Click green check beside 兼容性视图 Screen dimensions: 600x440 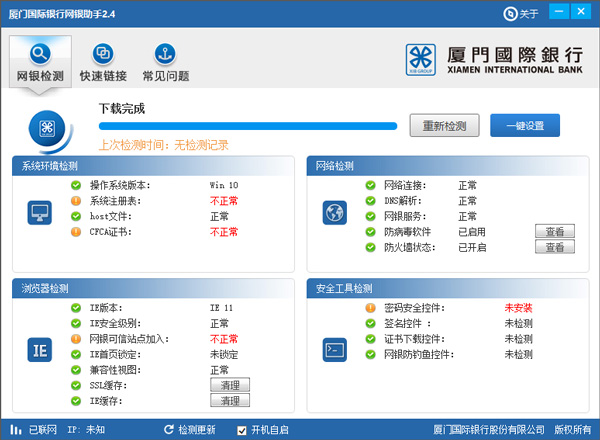[x=76, y=370]
